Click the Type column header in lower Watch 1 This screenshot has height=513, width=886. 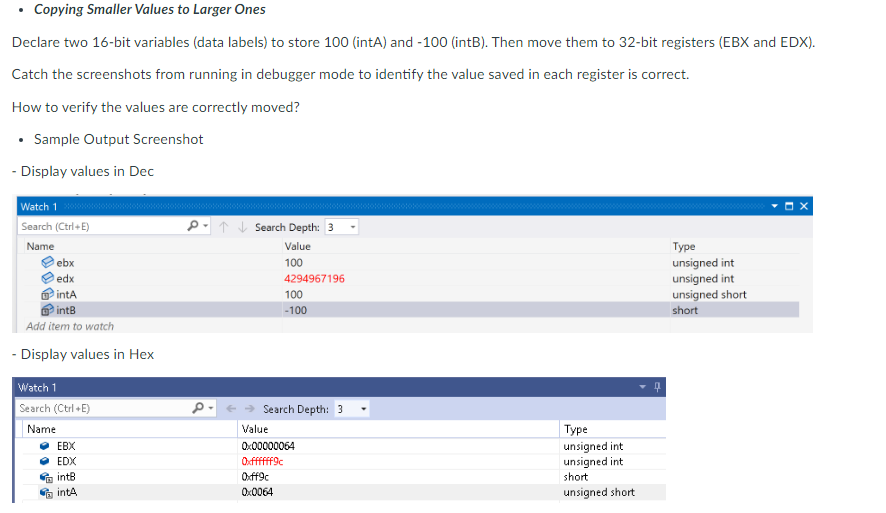click(576, 429)
